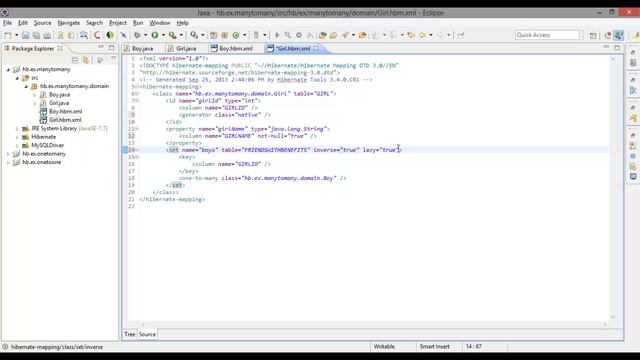Maximize the editor area
This screenshot has width=640, height=360.
[x=617, y=48]
